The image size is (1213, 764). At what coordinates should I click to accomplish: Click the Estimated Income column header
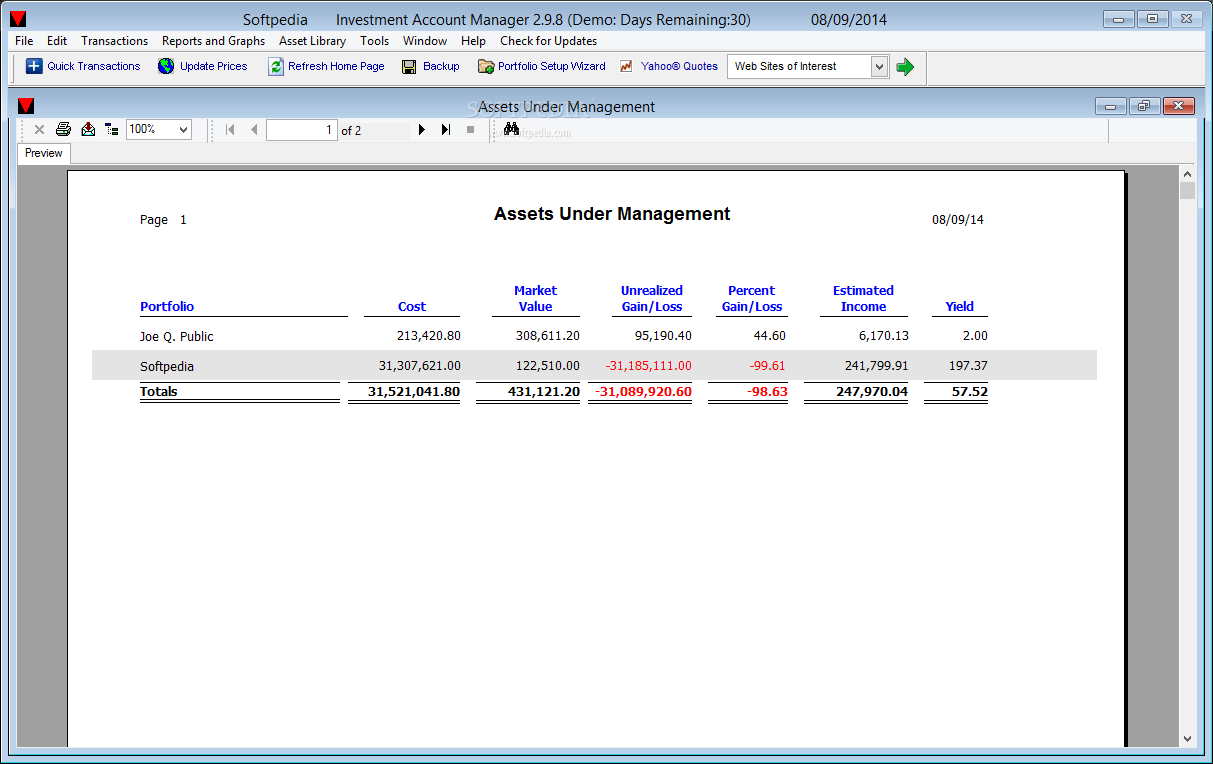coord(863,299)
